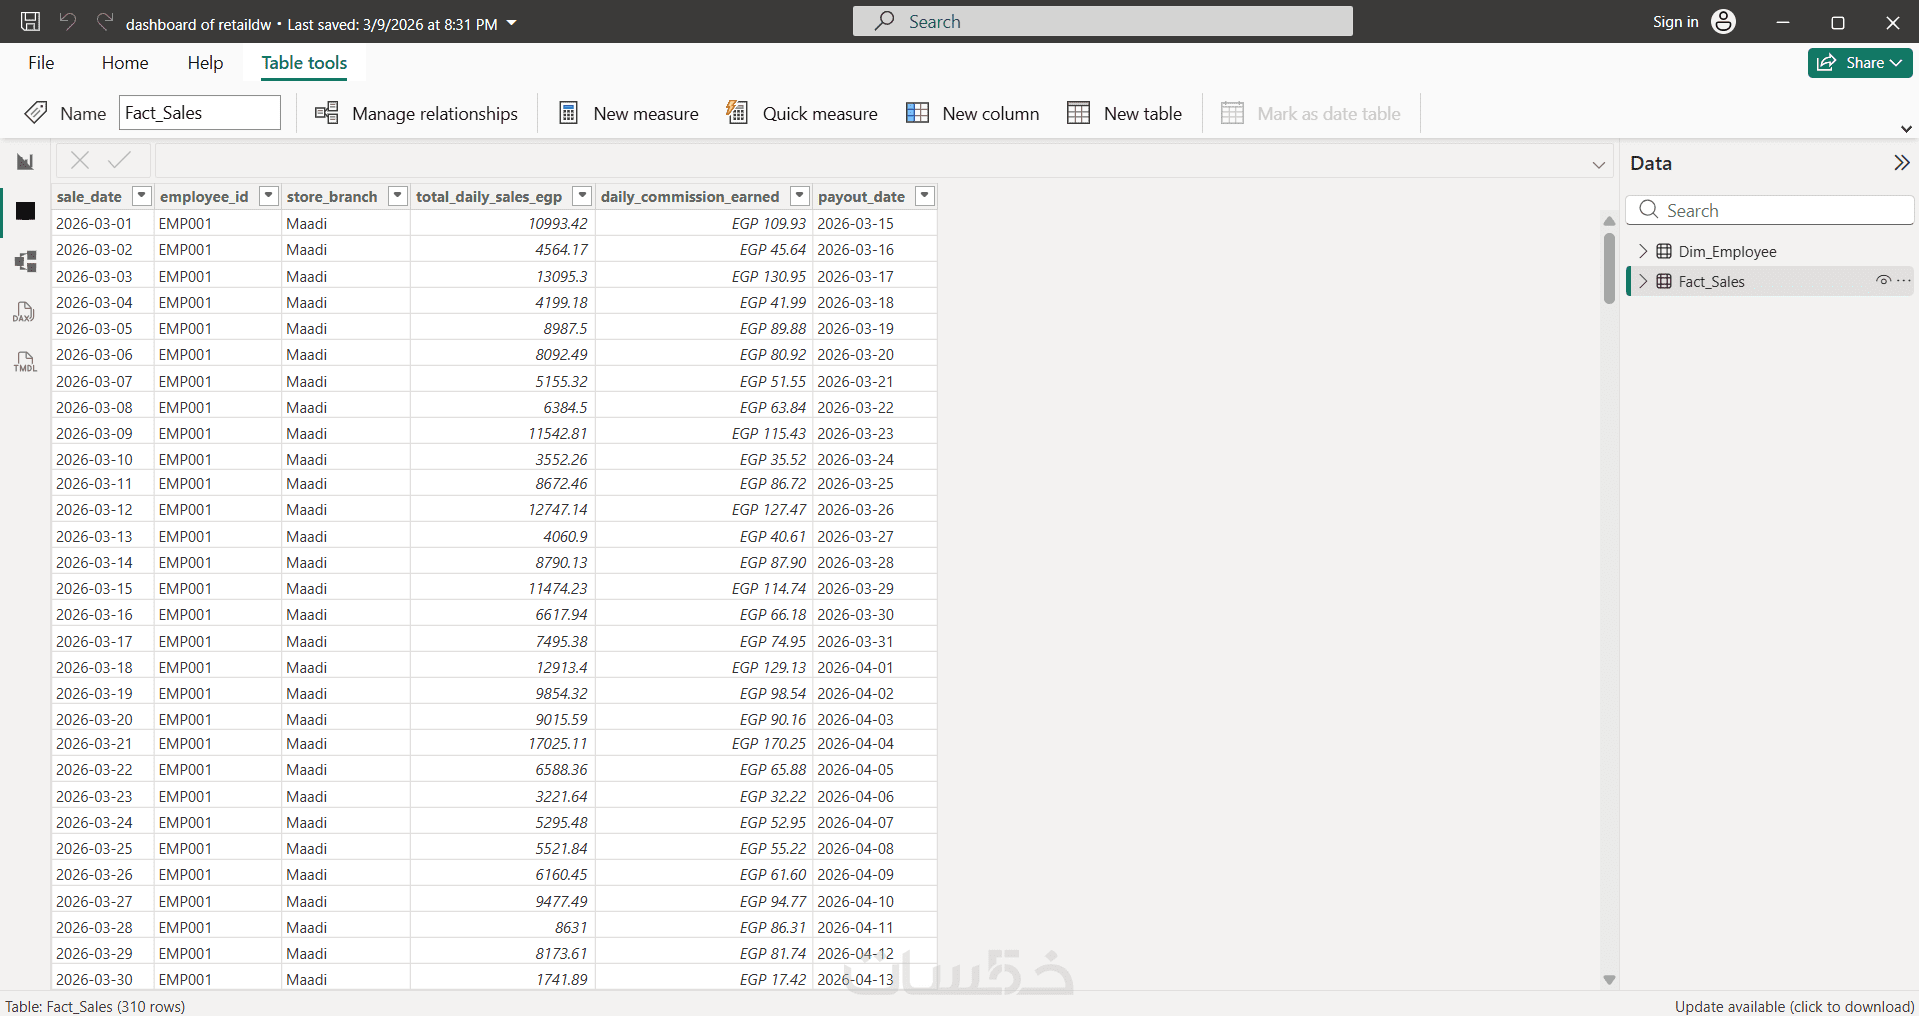Click the Quick measure icon
Viewport: 1919px width, 1016px height.
pyautogui.click(x=737, y=112)
